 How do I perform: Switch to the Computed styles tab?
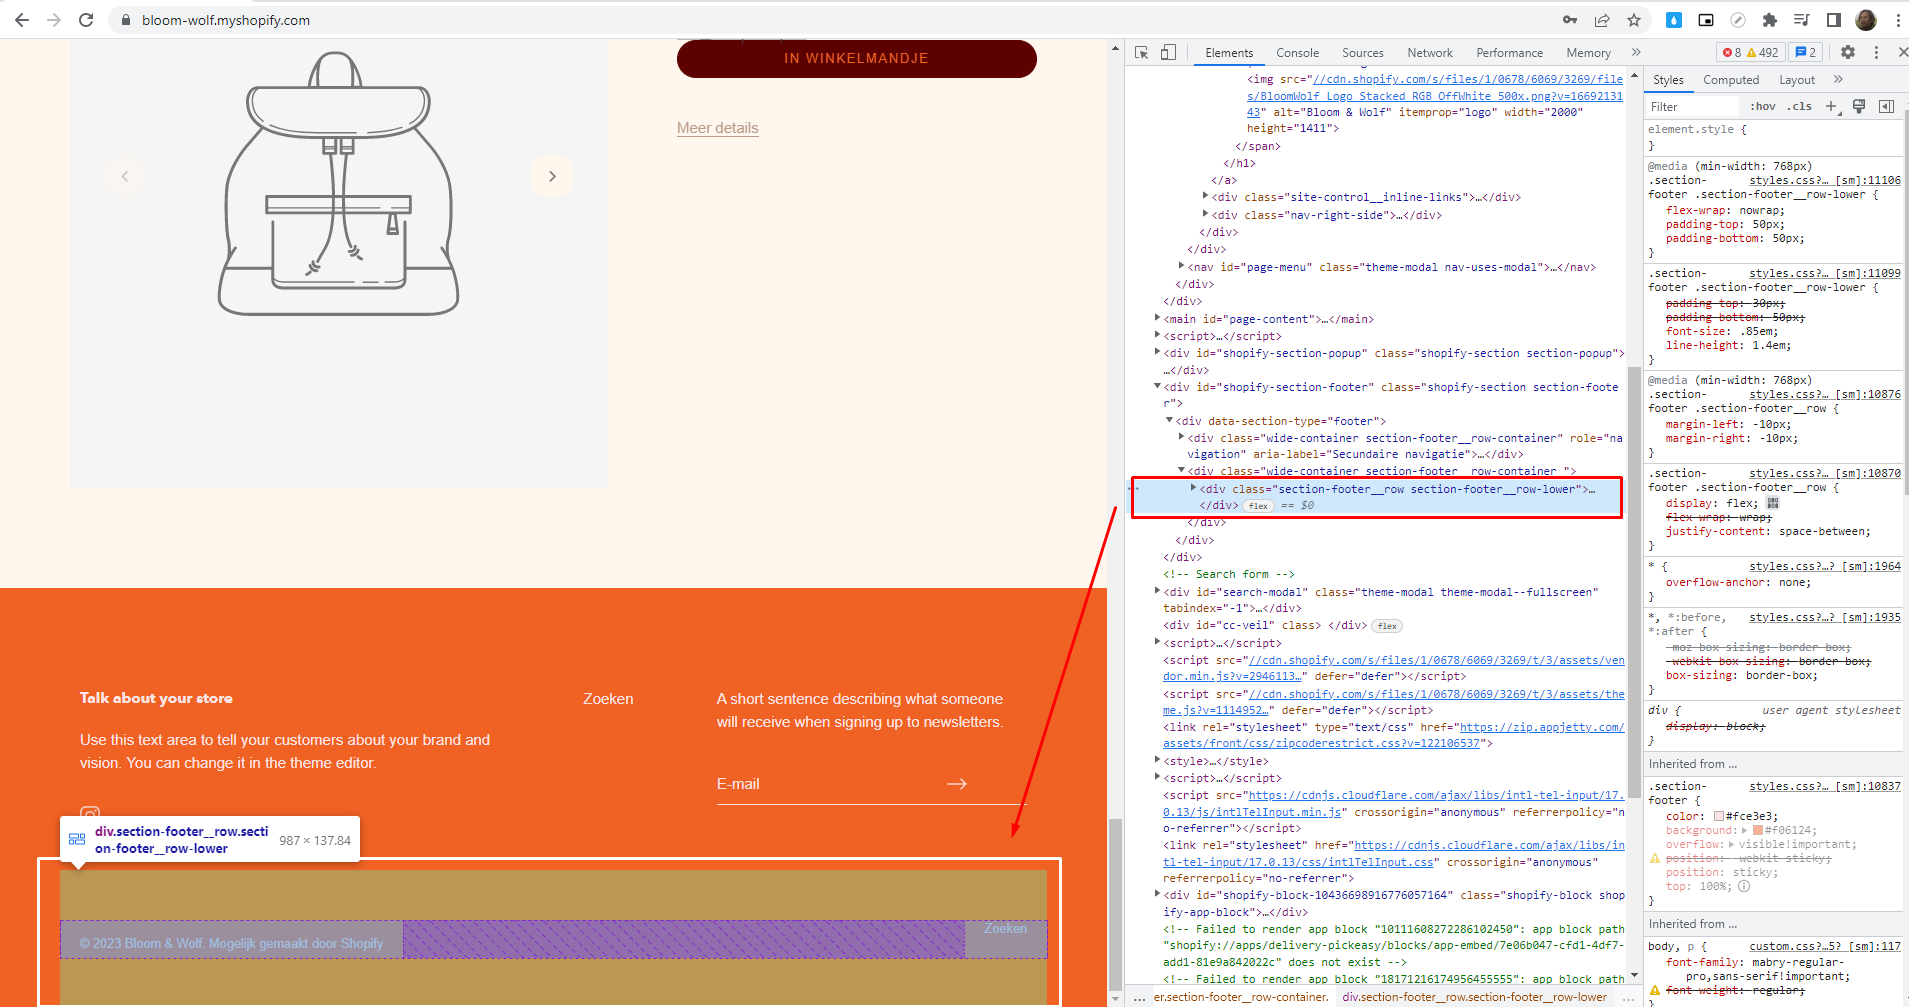(x=1731, y=80)
